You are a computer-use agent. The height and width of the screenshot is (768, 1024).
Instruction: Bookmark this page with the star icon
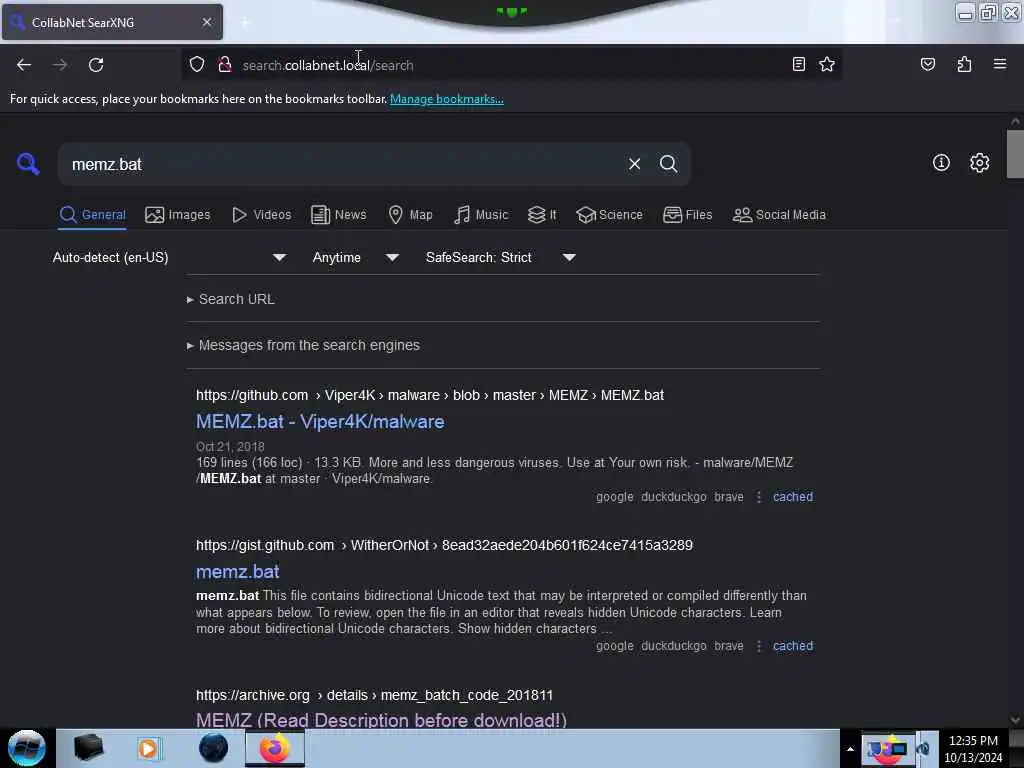point(827,64)
